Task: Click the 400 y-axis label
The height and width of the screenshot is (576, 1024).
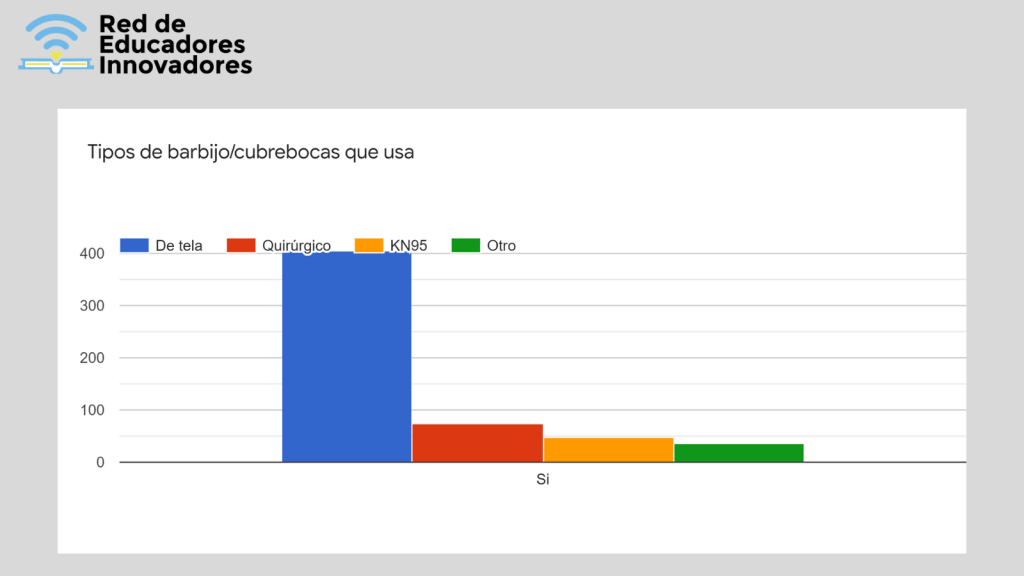Action: [93, 254]
